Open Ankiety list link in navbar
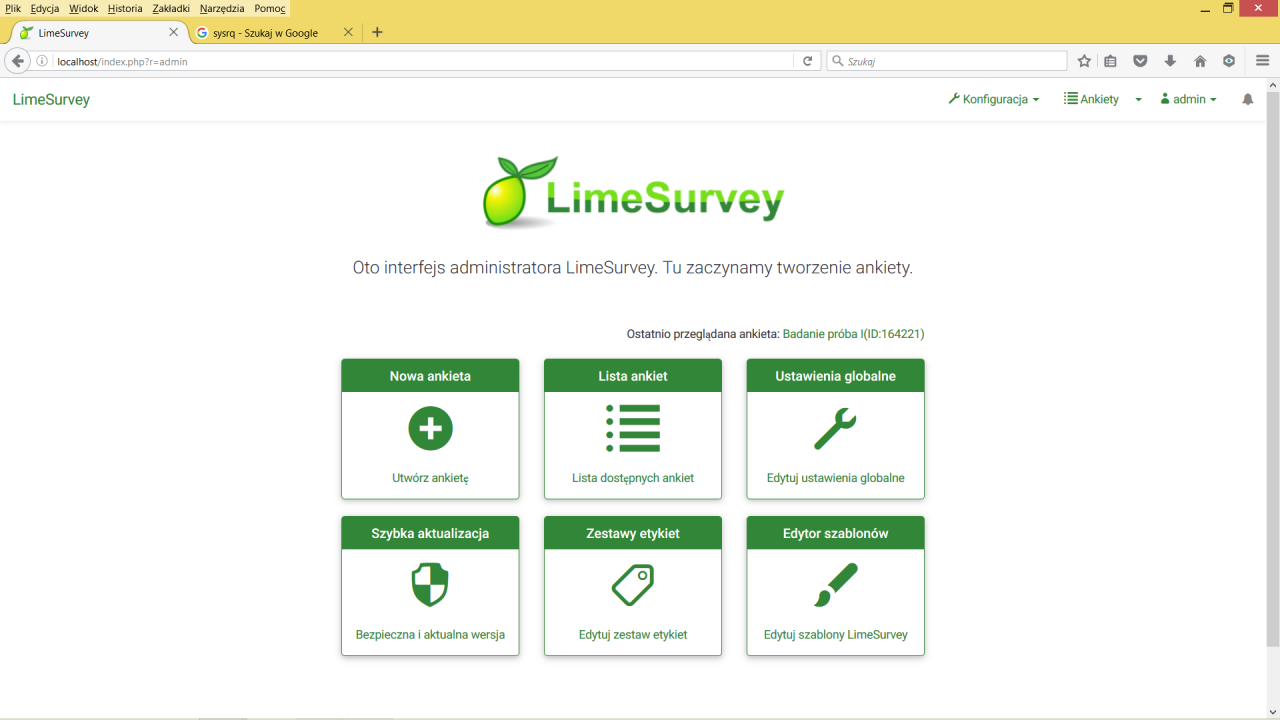The width and height of the screenshot is (1280, 720). (x=1091, y=99)
